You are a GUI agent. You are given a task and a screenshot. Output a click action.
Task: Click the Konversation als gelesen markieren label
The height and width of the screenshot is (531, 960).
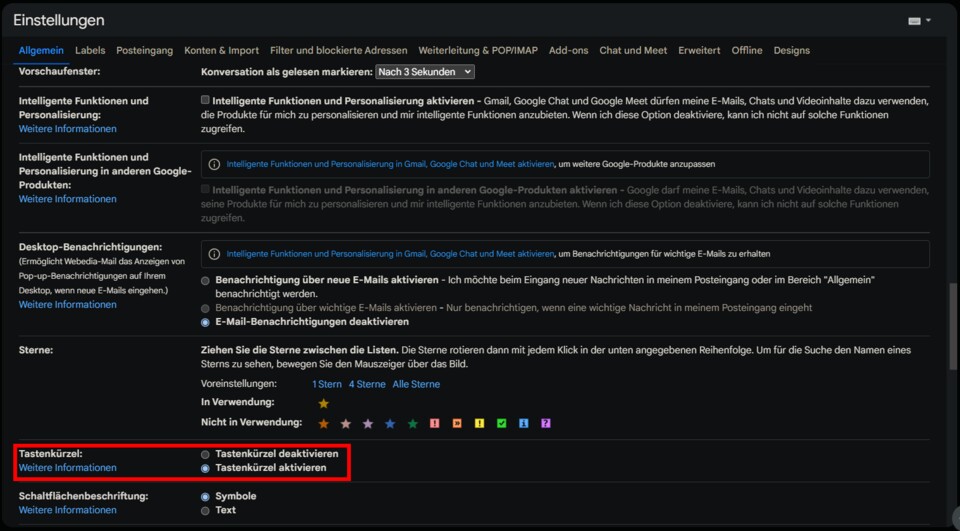287,72
